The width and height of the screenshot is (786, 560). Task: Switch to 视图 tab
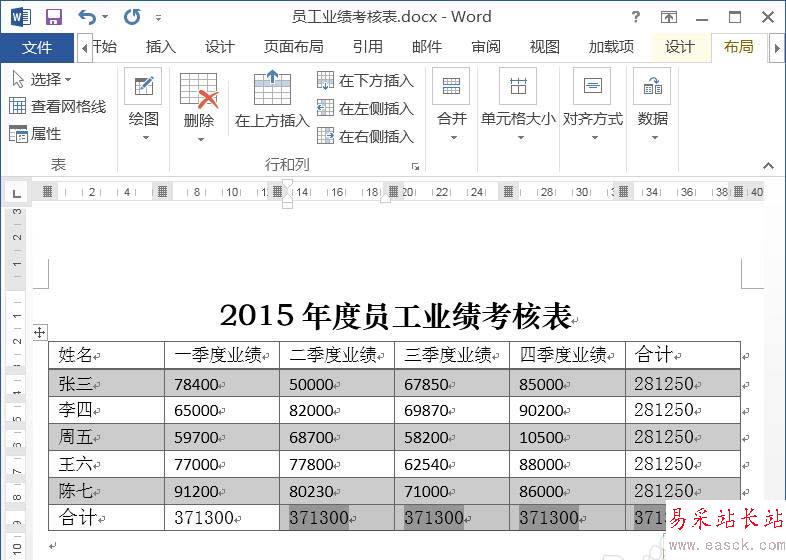pyautogui.click(x=544, y=47)
